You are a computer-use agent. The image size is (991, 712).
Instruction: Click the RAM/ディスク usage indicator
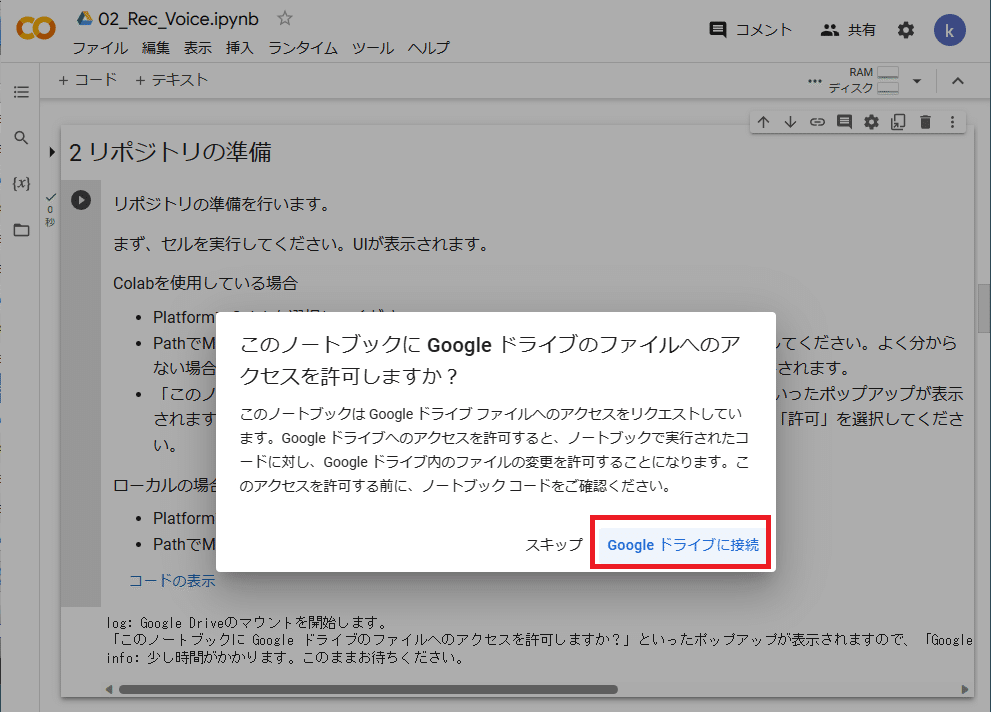(864, 80)
